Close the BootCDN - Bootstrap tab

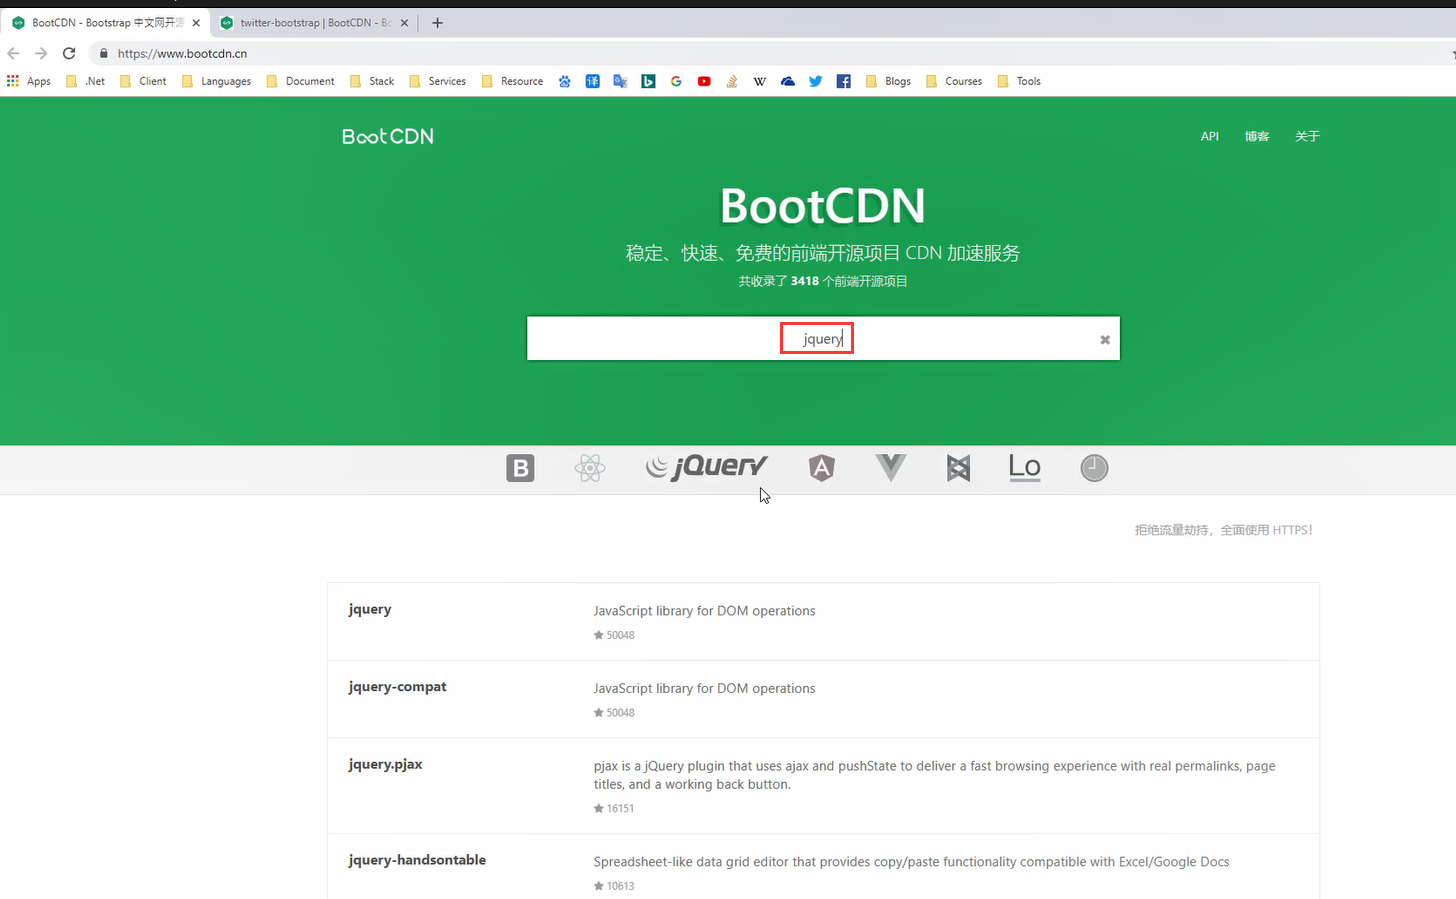tap(196, 22)
